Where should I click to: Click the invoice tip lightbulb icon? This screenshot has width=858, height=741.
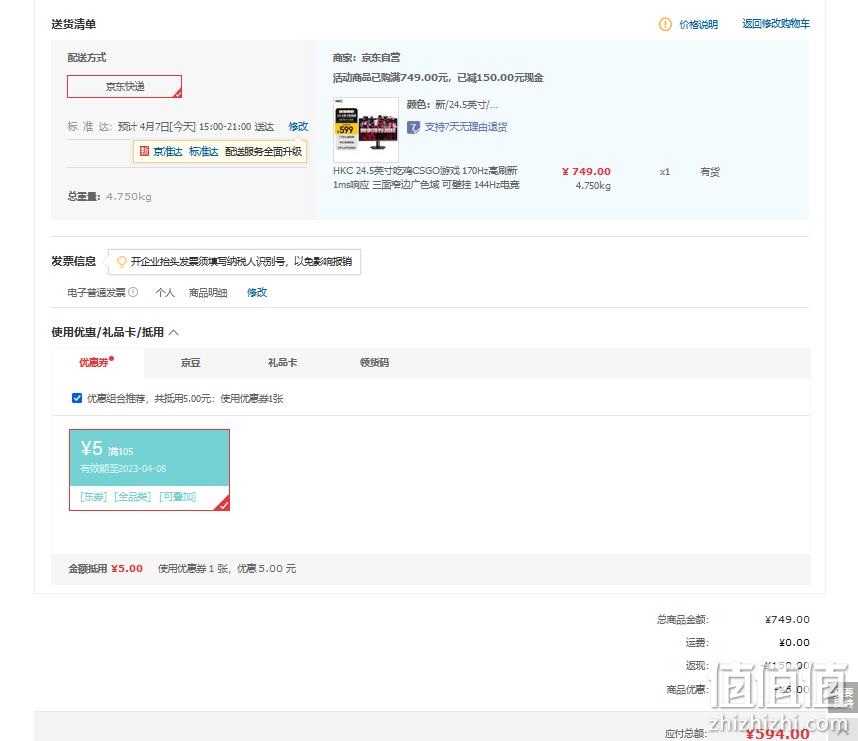point(121,262)
